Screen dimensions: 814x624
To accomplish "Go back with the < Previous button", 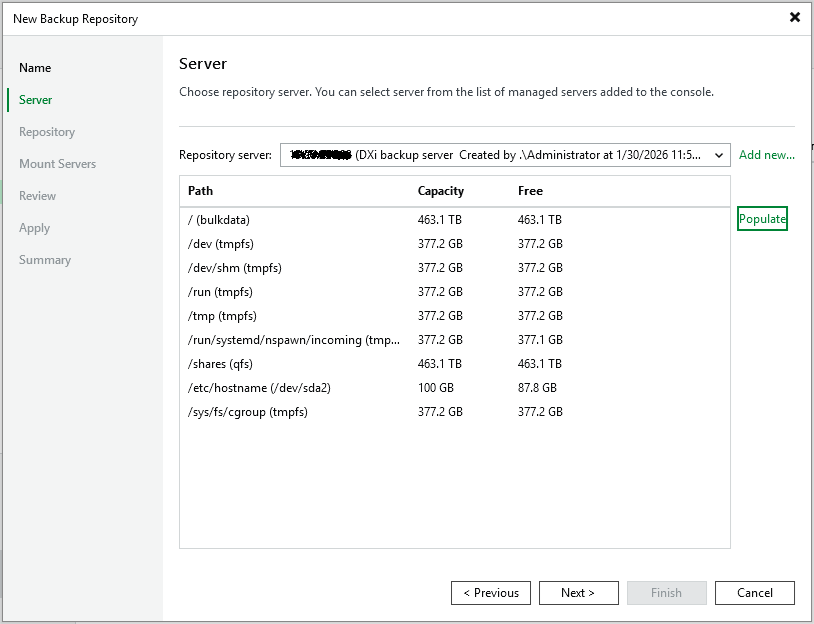I will tap(491, 593).
